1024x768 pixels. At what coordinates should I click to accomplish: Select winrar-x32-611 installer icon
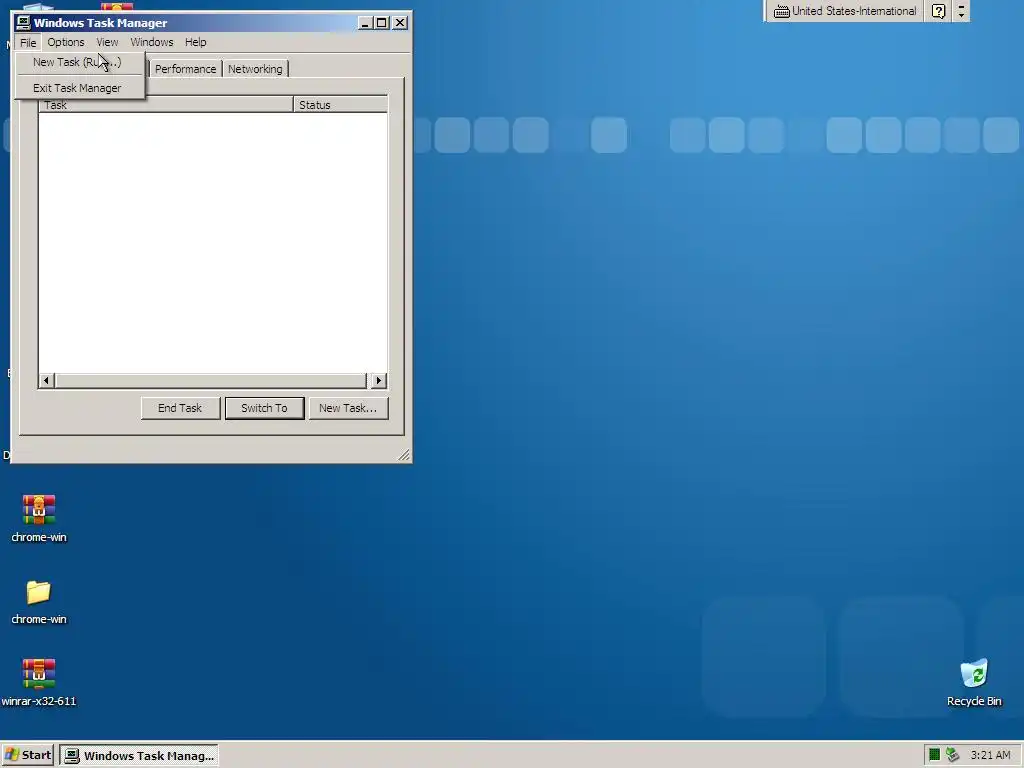pyautogui.click(x=39, y=673)
